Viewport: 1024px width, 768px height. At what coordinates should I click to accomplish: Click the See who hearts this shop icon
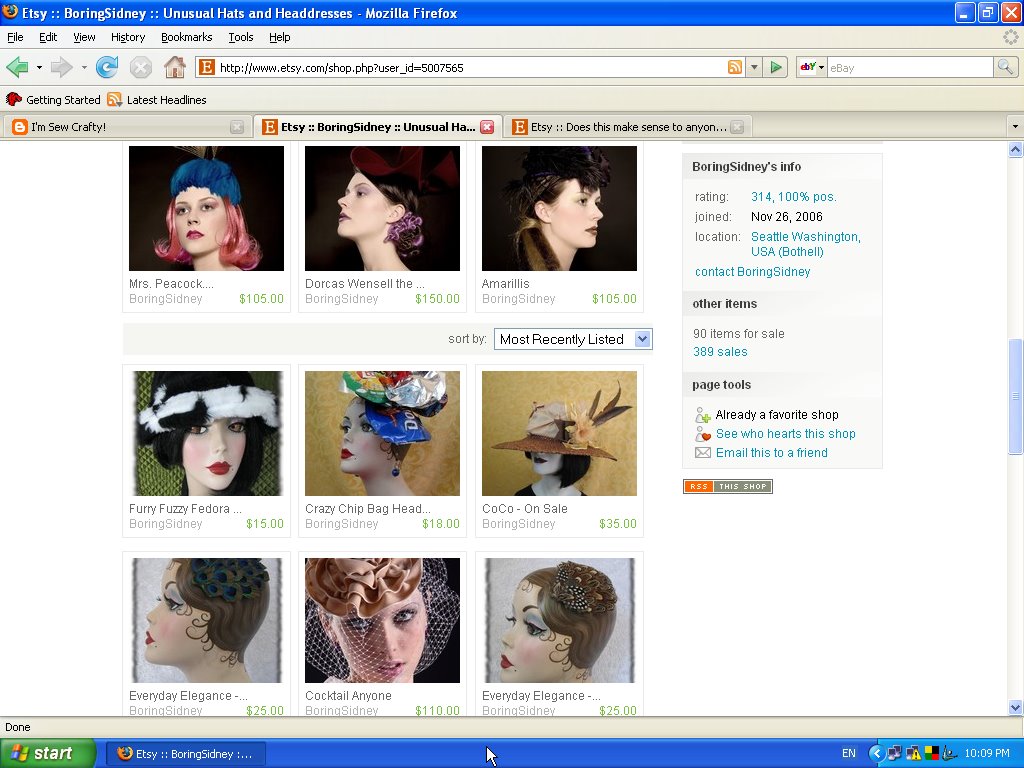pos(703,434)
